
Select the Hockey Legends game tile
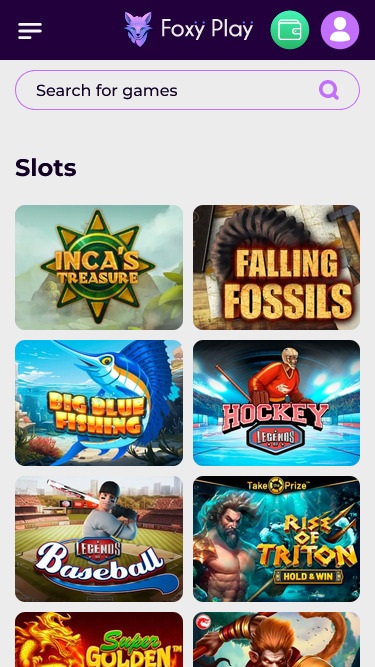pos(276,403)
